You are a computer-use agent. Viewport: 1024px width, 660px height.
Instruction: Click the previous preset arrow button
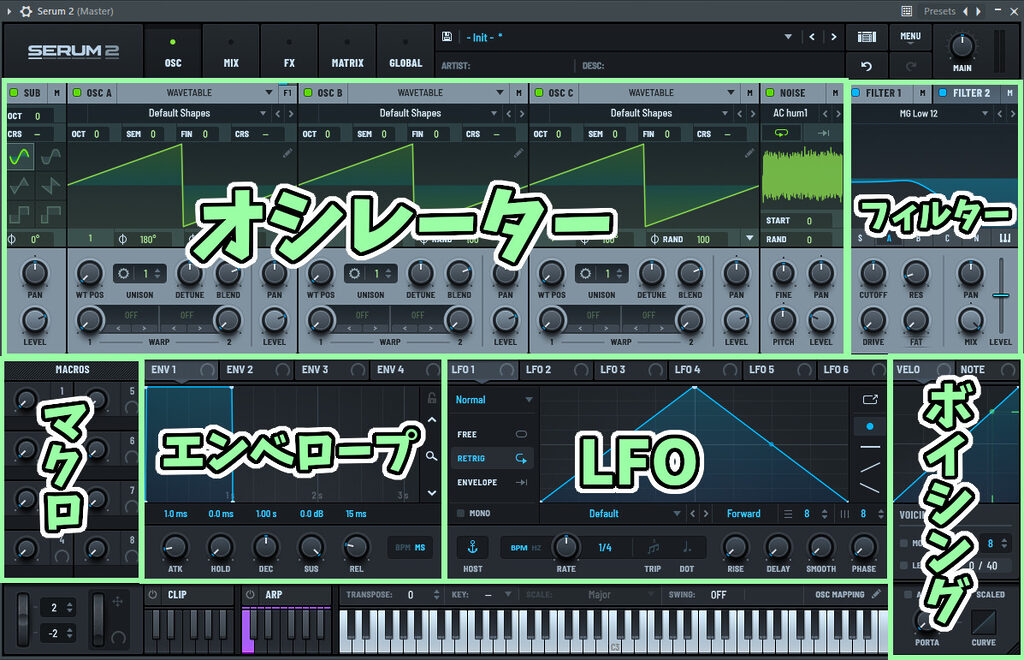point(812,37)
